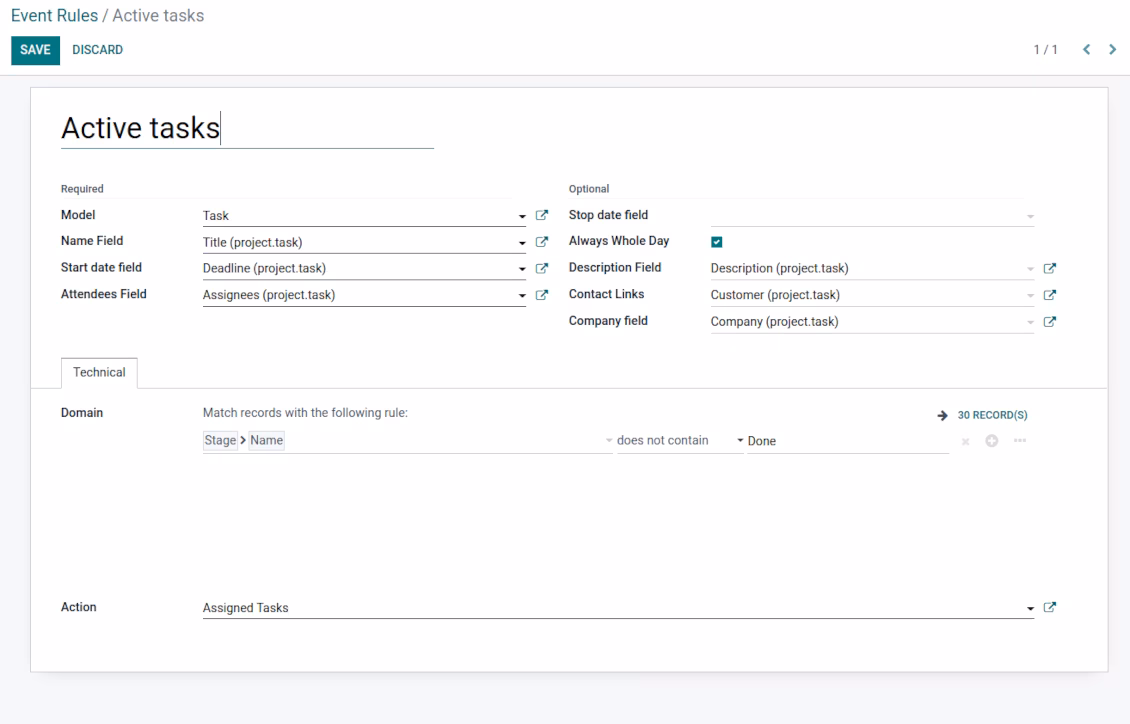Open external link for Description Field
The image size is (1130, 724).
click(1050, 268)
